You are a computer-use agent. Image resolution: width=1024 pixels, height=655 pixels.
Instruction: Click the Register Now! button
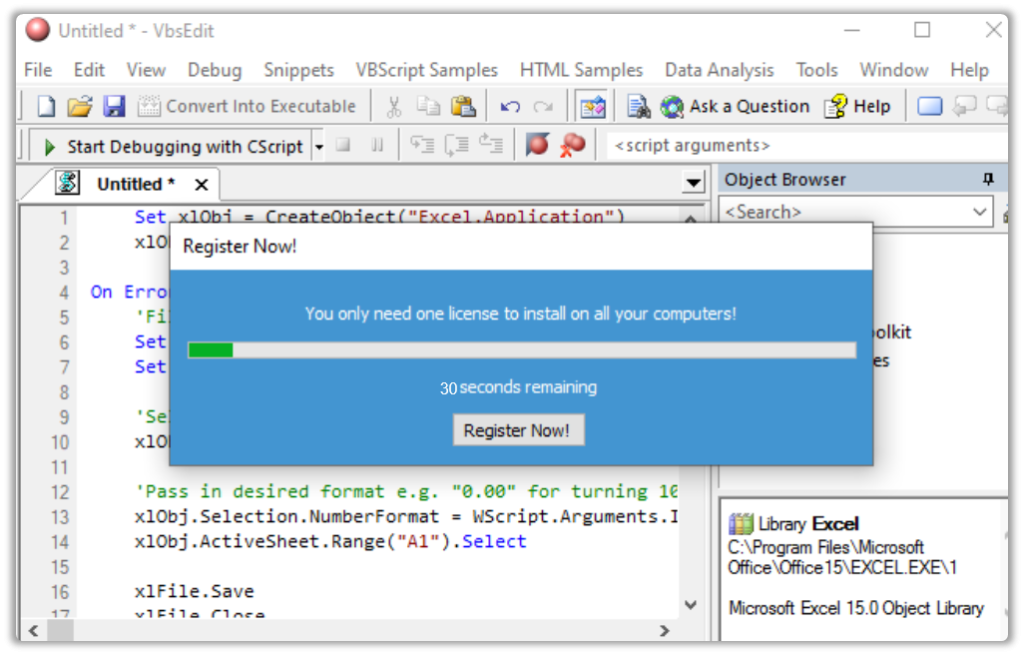click(x=519, y=430)
